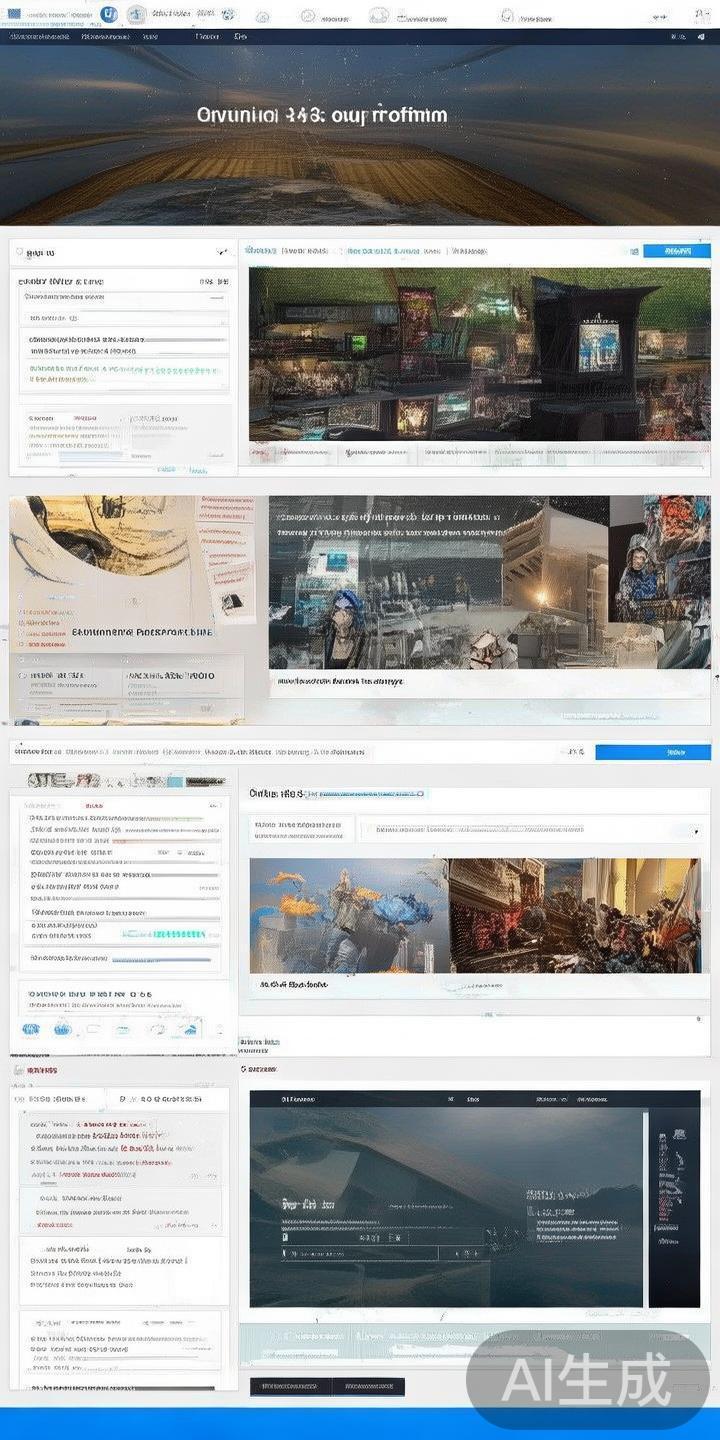Click the blue circular logo icon in top header
Screen dimensions: 720x1440
pos(109,14)
